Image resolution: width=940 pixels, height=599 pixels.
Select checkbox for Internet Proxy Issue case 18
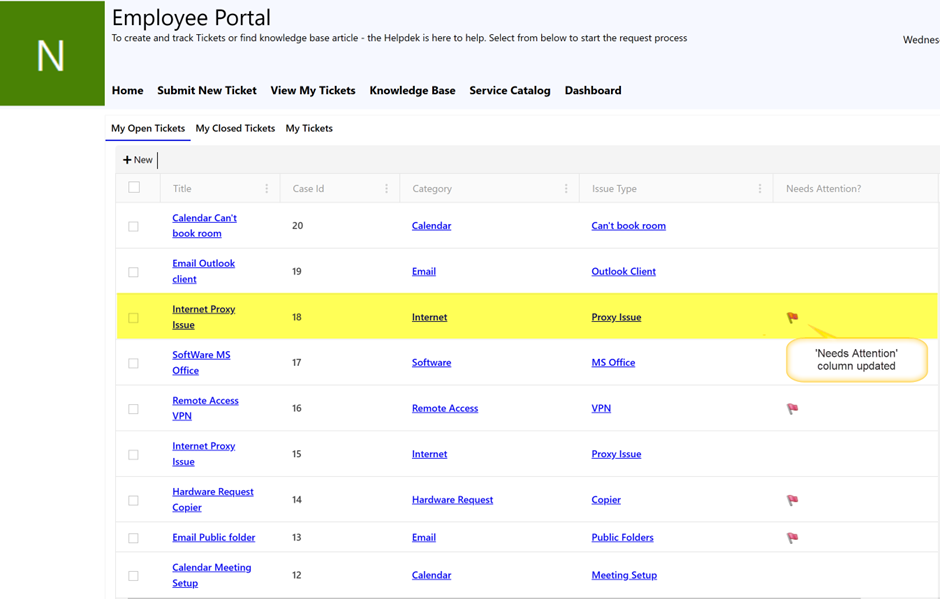(x=134, y=318)
